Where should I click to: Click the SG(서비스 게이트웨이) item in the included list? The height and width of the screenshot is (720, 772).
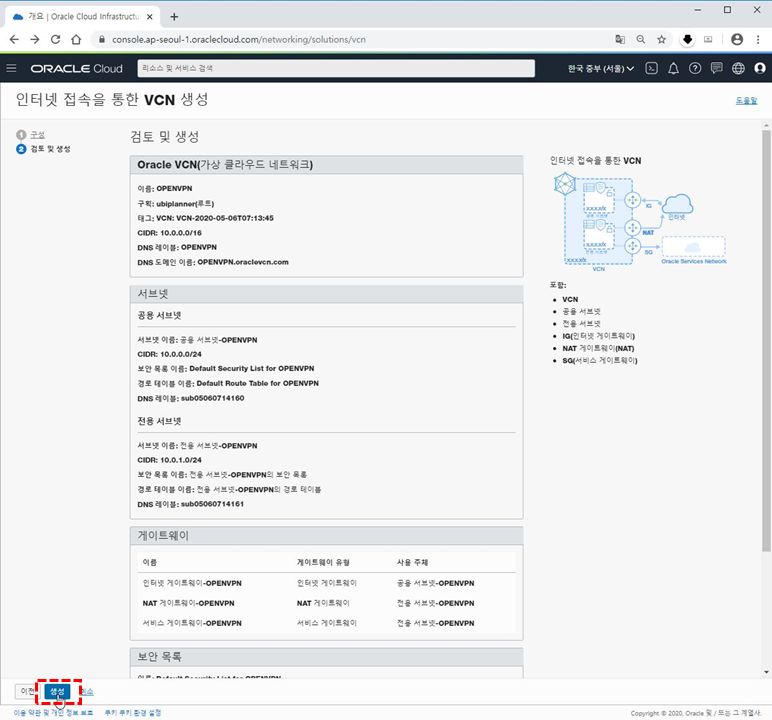click(x=600, y=360)
